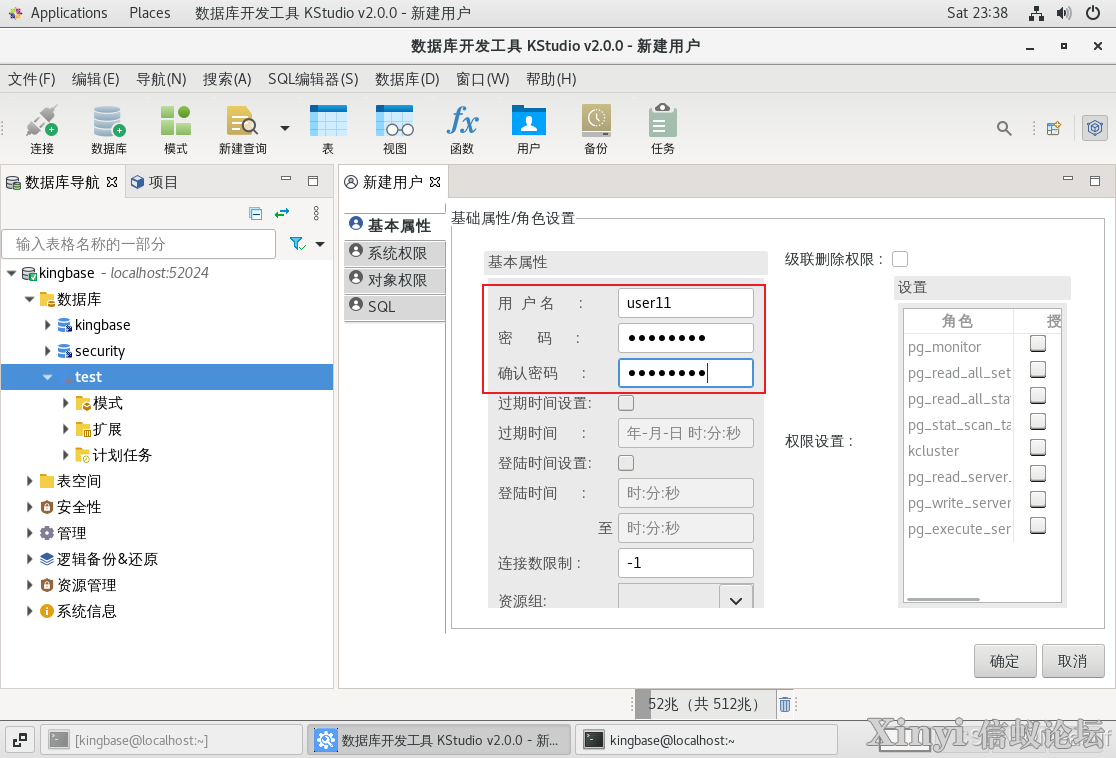Viewport: 1116px width, 758px height.
Task: Click the garbage collector trash icon
Action: (784, 704)
